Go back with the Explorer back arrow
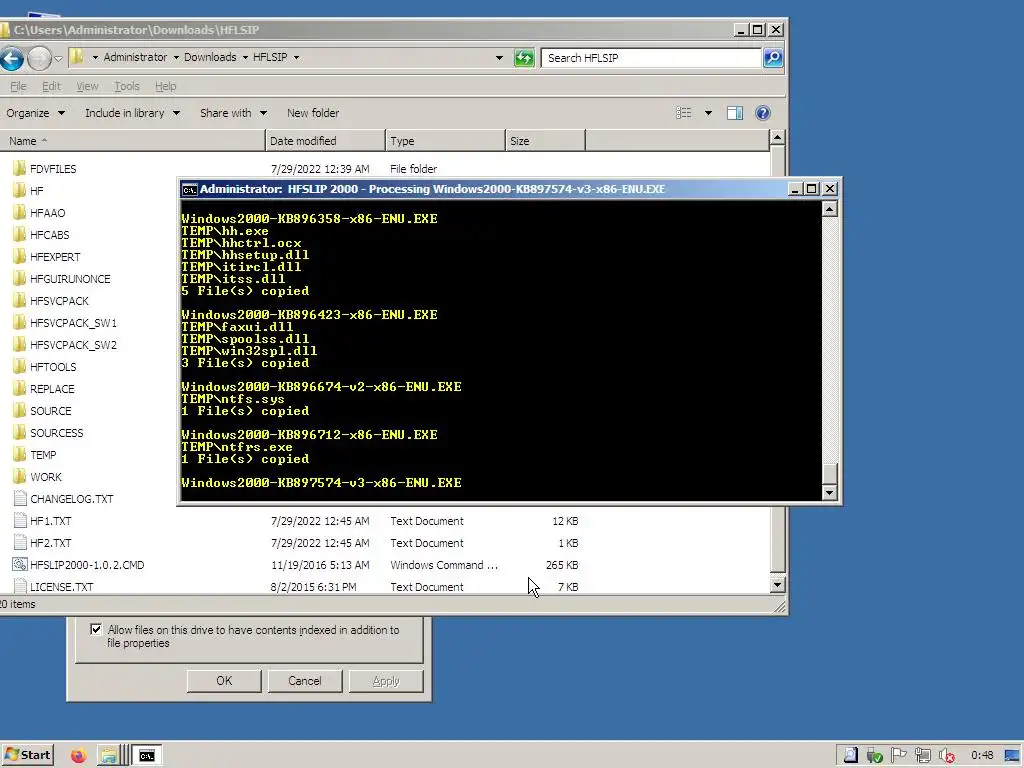1024x768 pixels. (x=11, y=58)
